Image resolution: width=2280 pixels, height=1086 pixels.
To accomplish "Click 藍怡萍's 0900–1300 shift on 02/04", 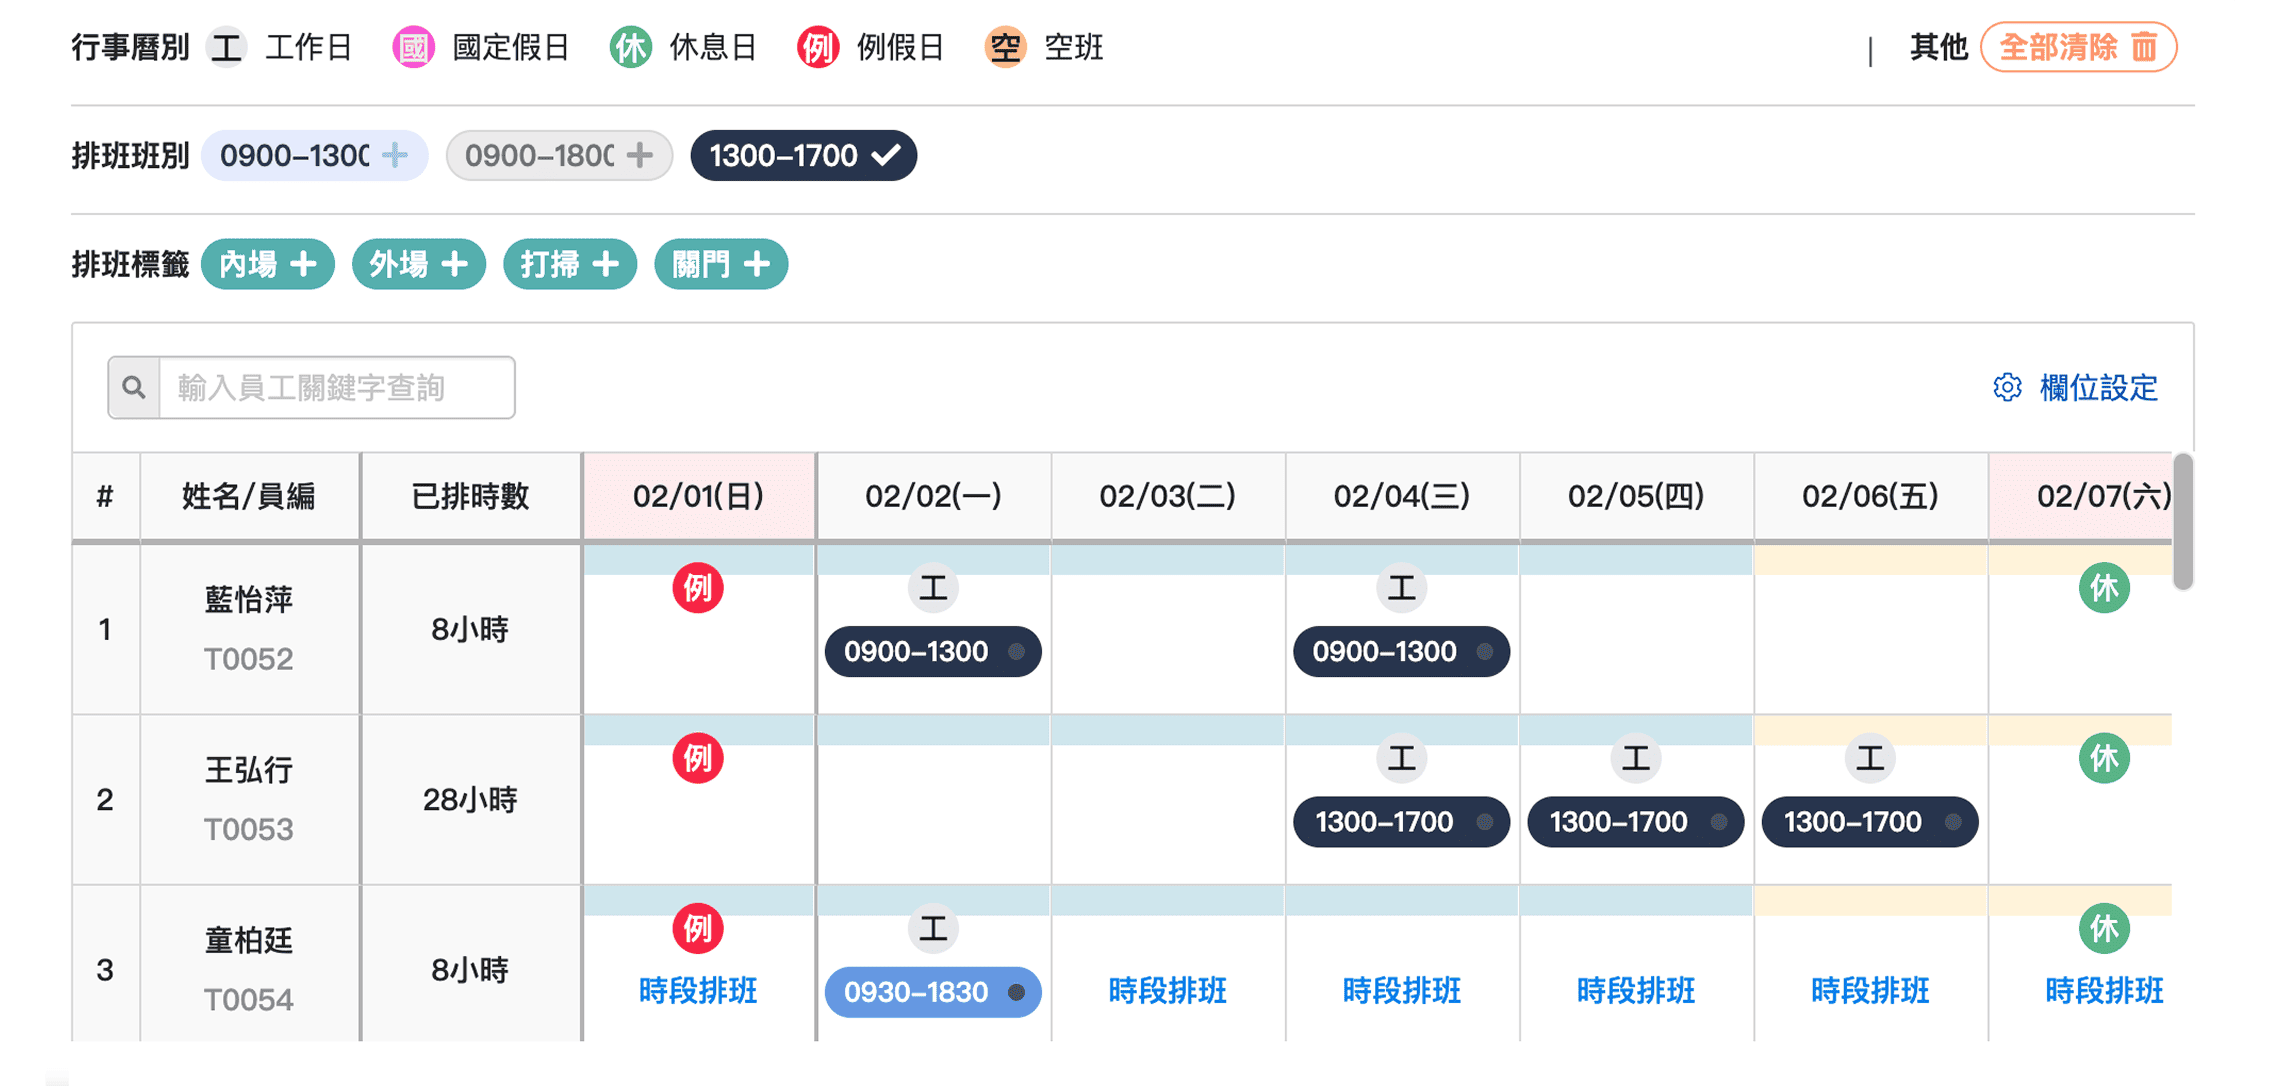I will coord(1400,652).
